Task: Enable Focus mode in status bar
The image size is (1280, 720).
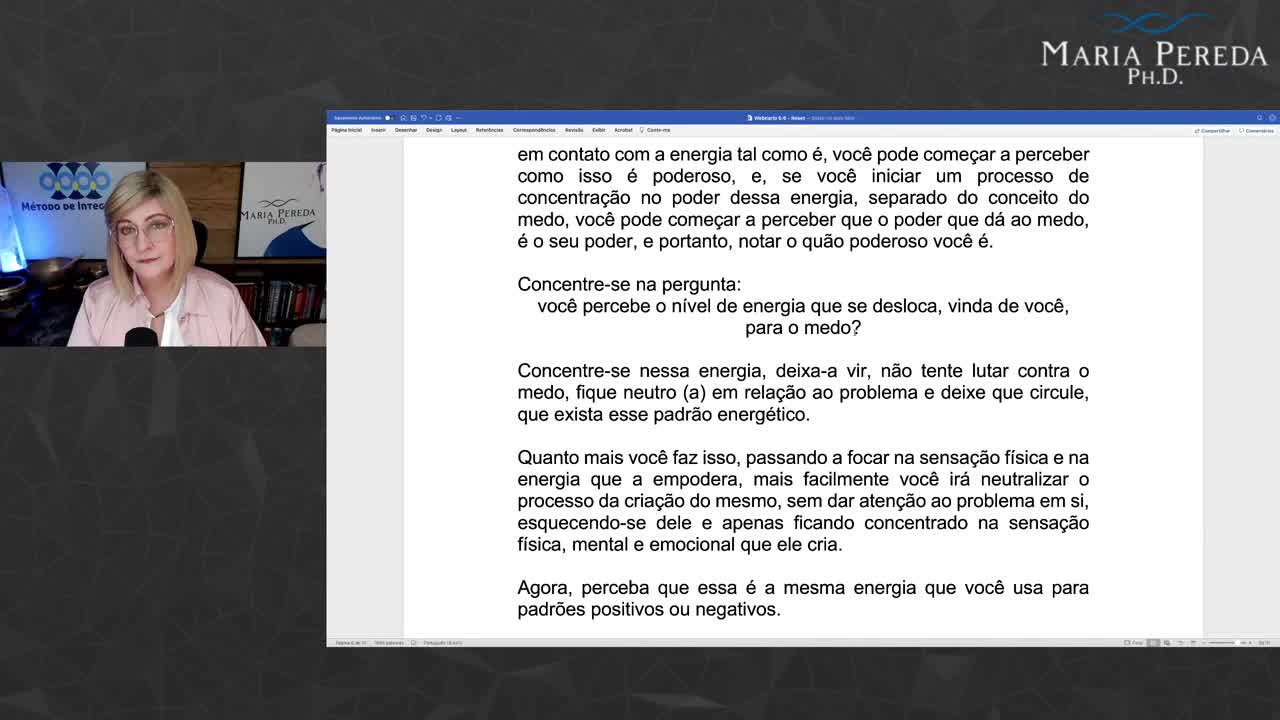Action: pyautogui.click(x=1133, y=643)
